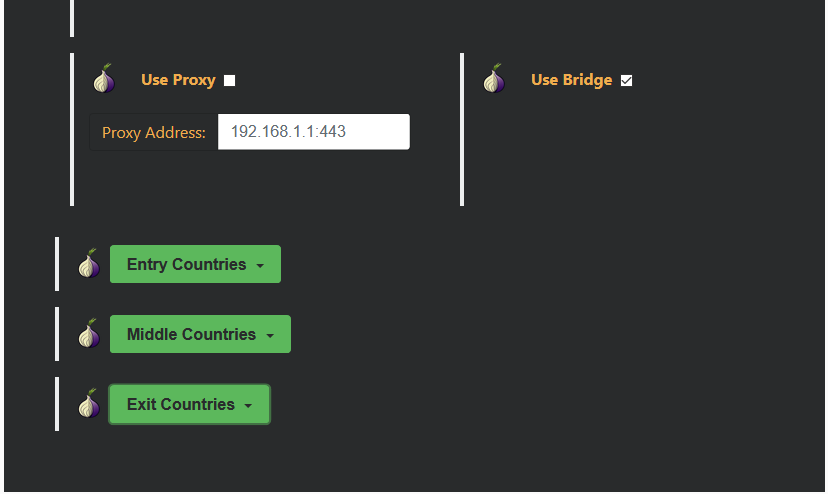The width and height of the screenshot is (828, 494).
Task: Uncheck the Use Bridge checkbox
Action: (x=627, y=81)
